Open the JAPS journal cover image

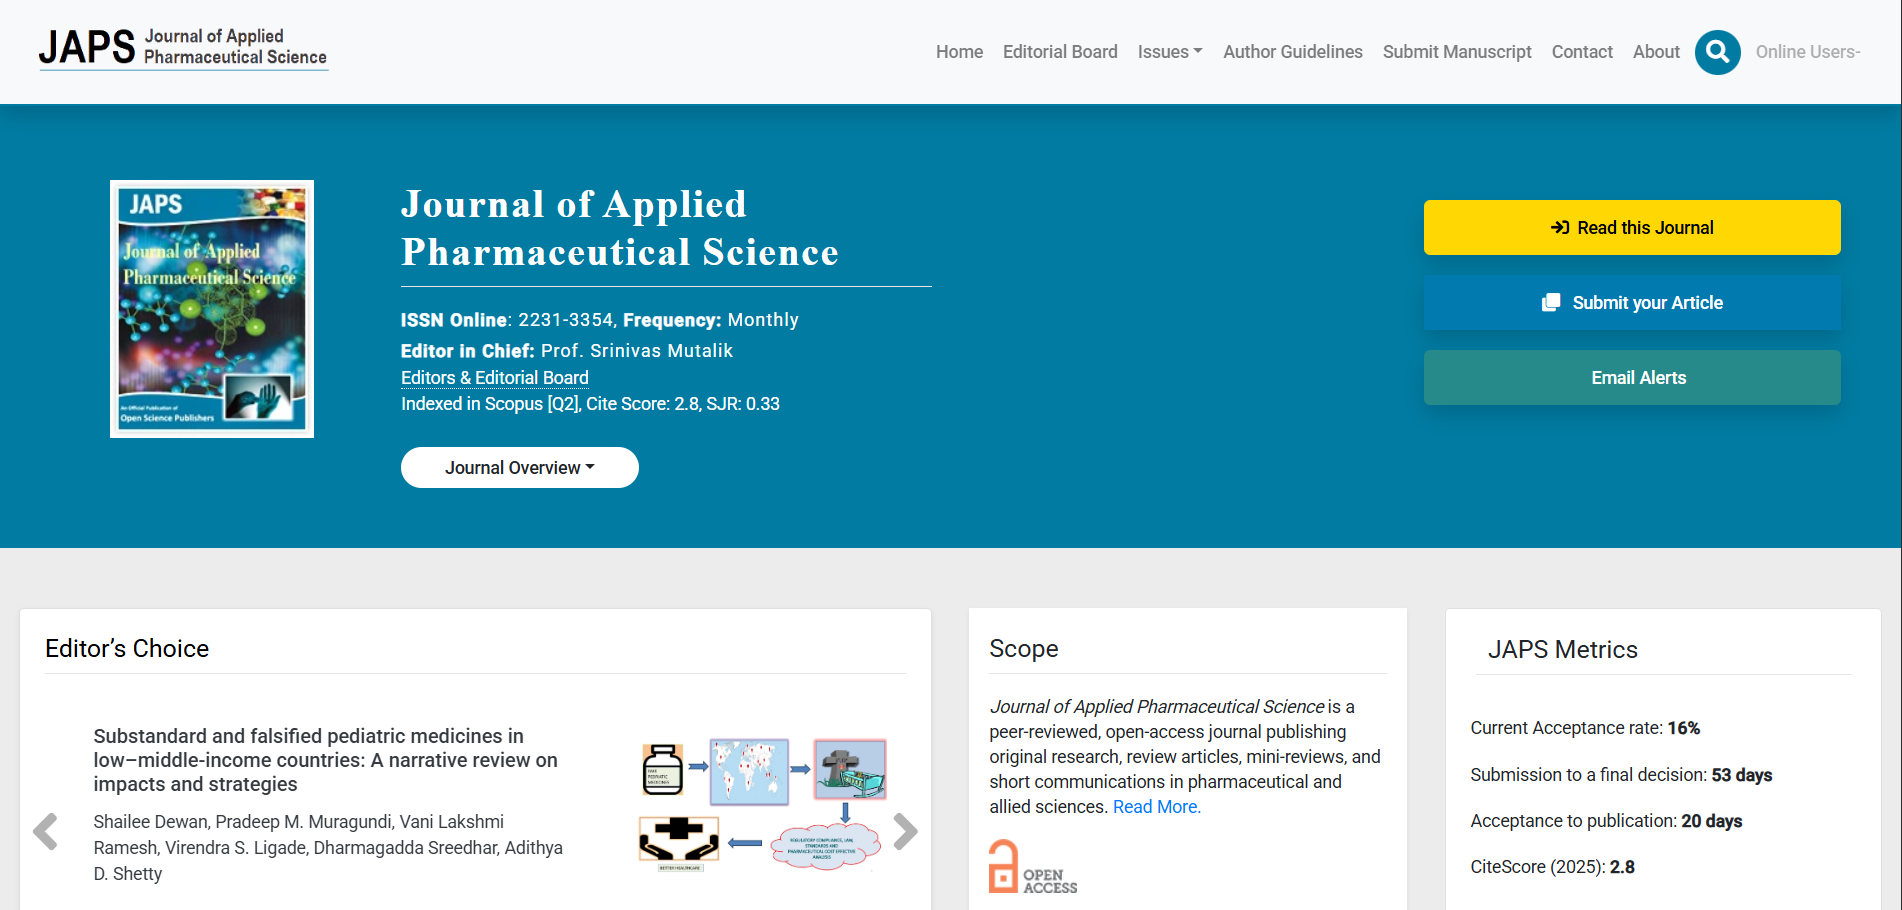coord(212,309)
